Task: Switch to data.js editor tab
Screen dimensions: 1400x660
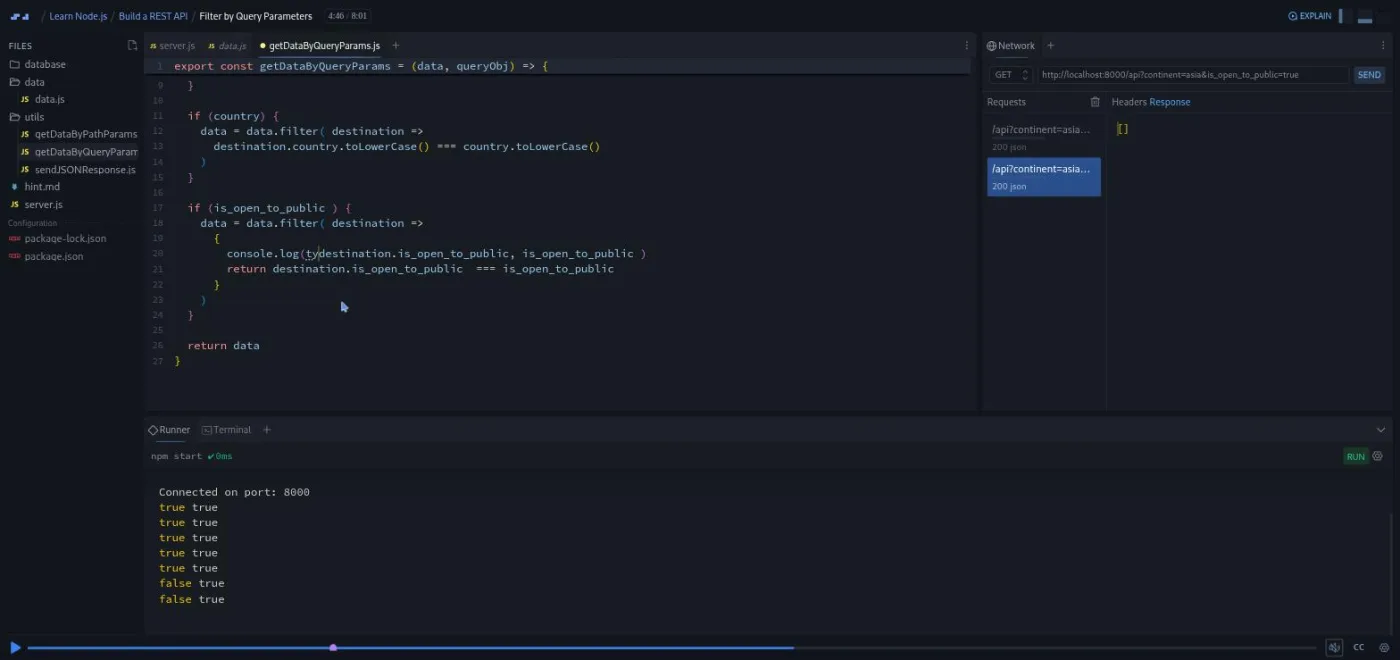Action: 227,46
